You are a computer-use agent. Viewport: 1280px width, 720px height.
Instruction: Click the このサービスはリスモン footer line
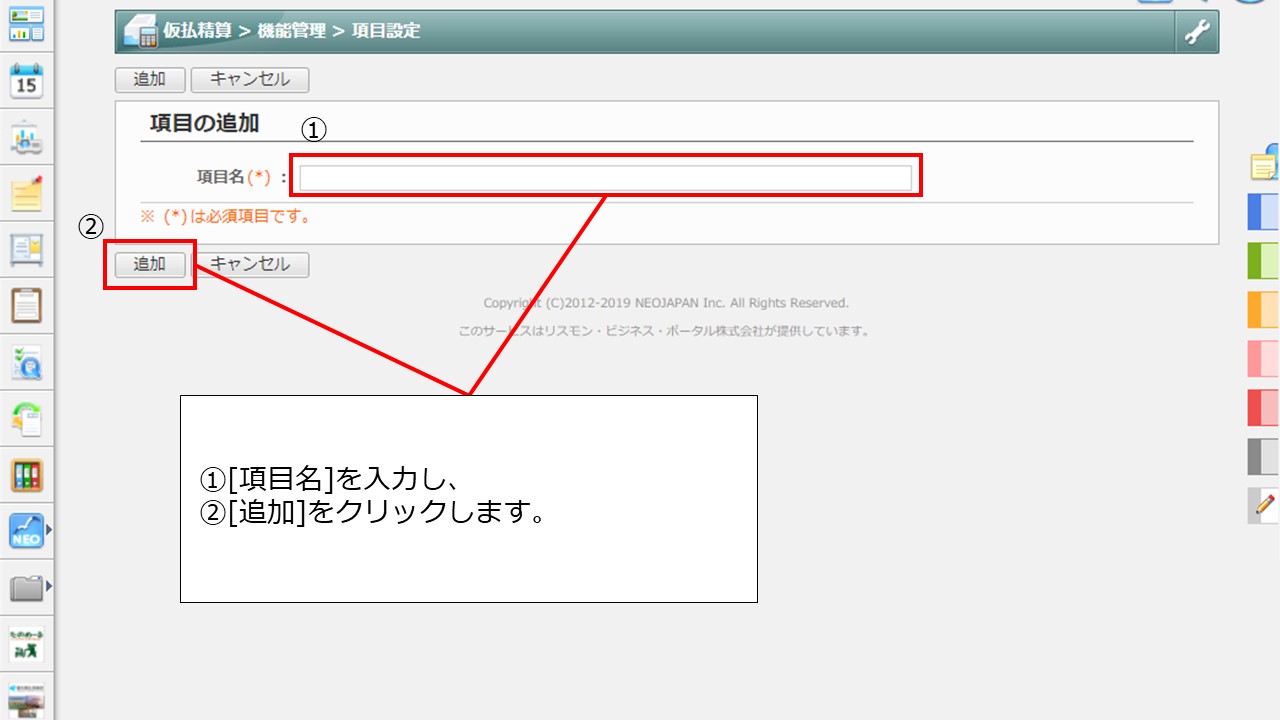pos(666,331)
